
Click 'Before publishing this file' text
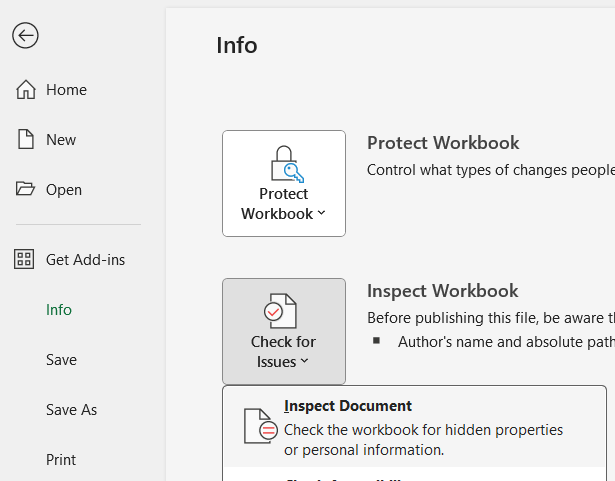point(491,318)
